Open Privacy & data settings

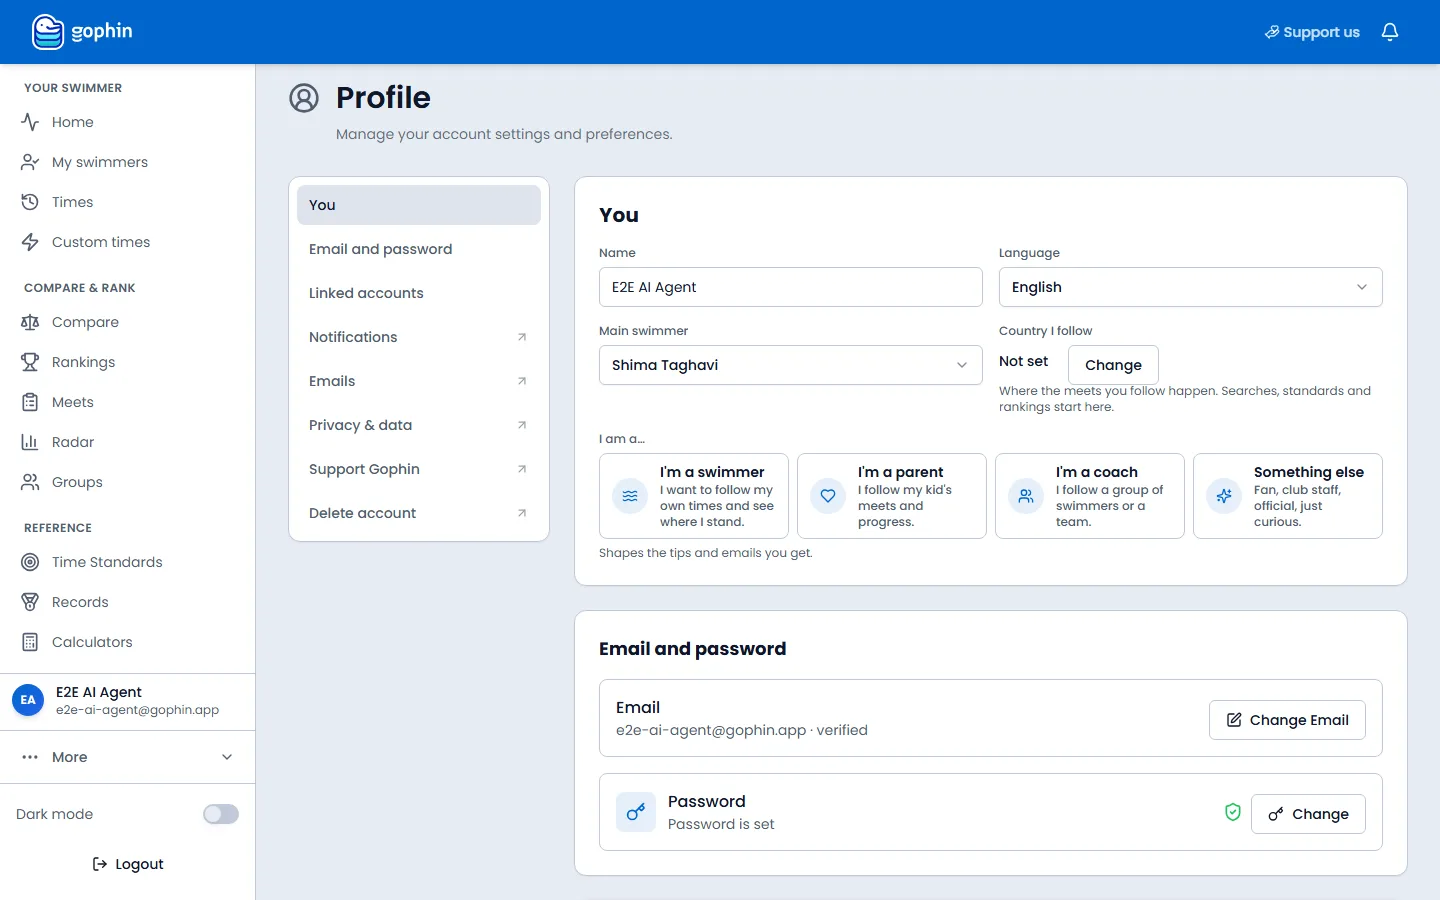419,425
